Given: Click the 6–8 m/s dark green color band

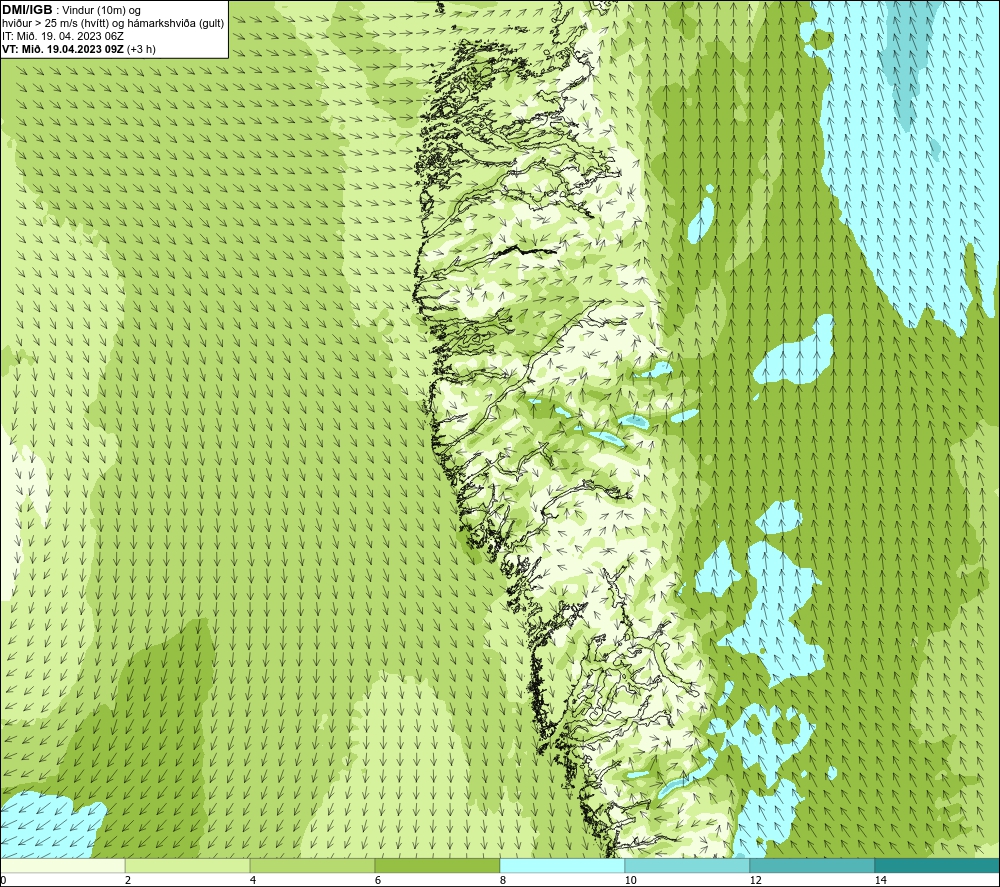Looking at the screenshot, I should 438,865.
